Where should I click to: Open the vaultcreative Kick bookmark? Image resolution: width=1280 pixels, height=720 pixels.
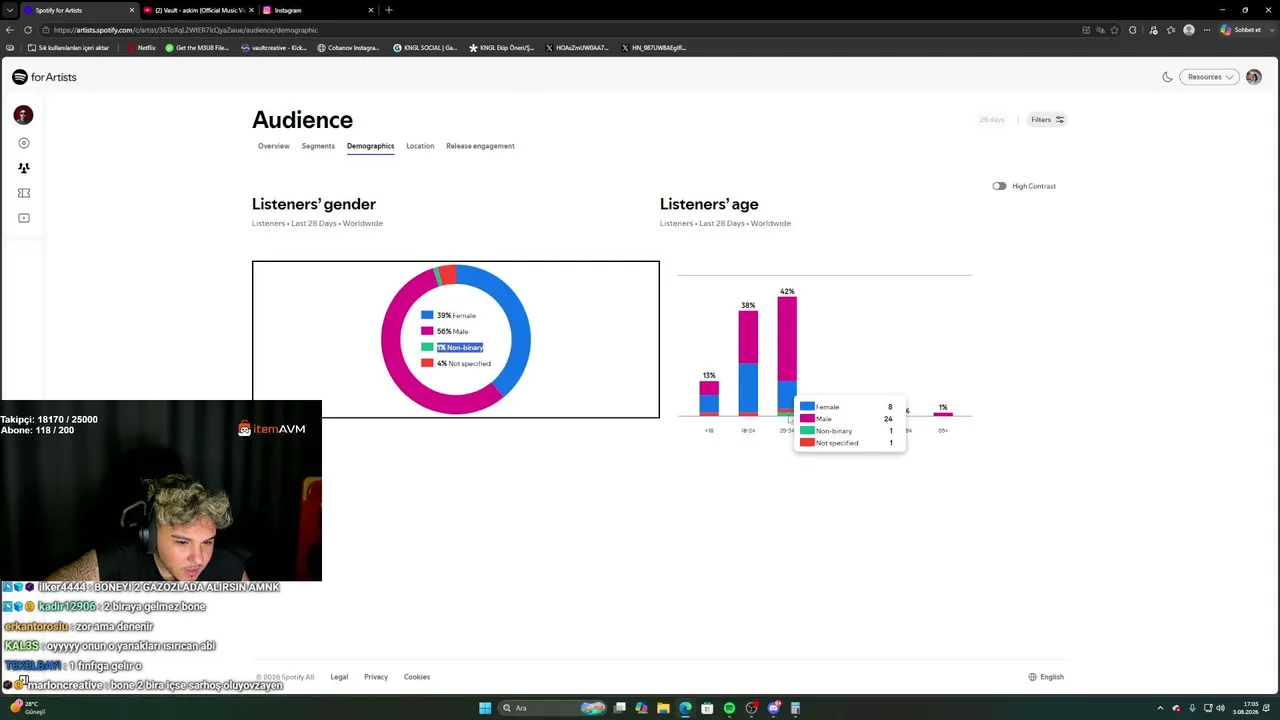click(x=273, y=48)
